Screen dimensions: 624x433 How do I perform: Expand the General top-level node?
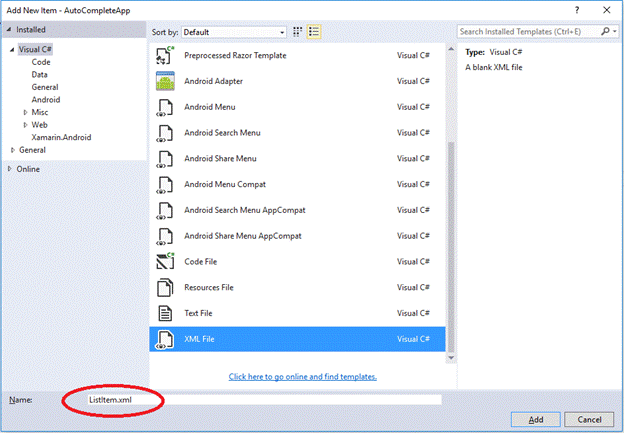coord(13,150)
